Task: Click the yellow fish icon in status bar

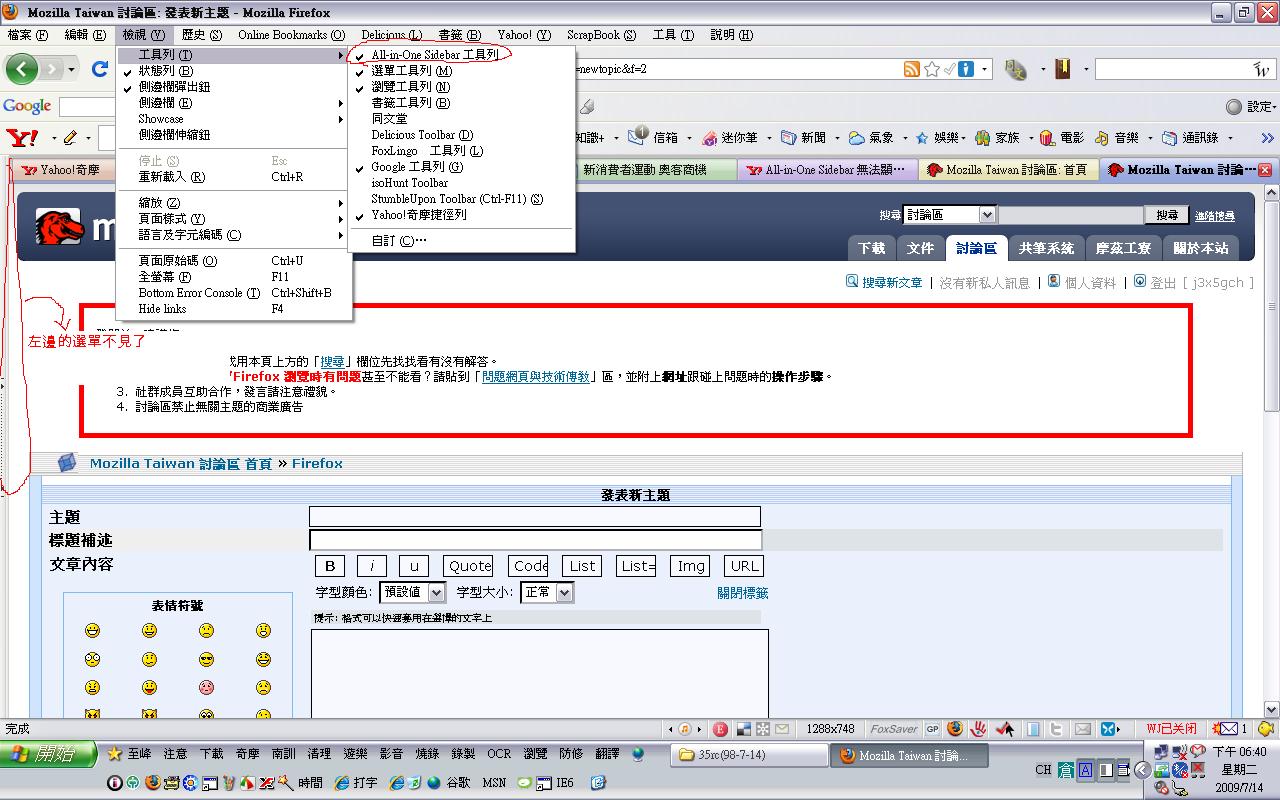Action: (x=1266, y=729)
